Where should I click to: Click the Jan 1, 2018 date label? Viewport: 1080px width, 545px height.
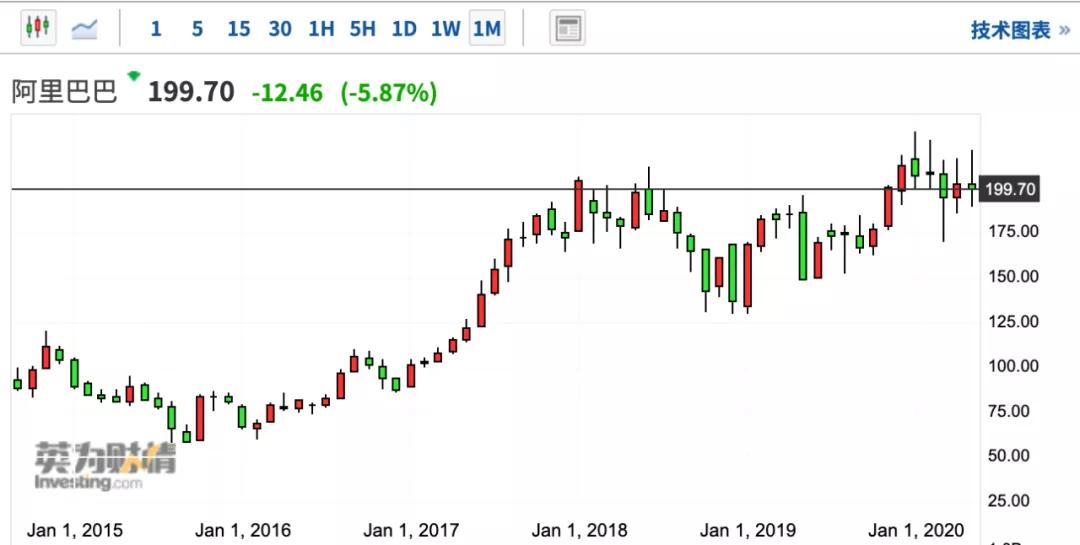tap(579, 530)
